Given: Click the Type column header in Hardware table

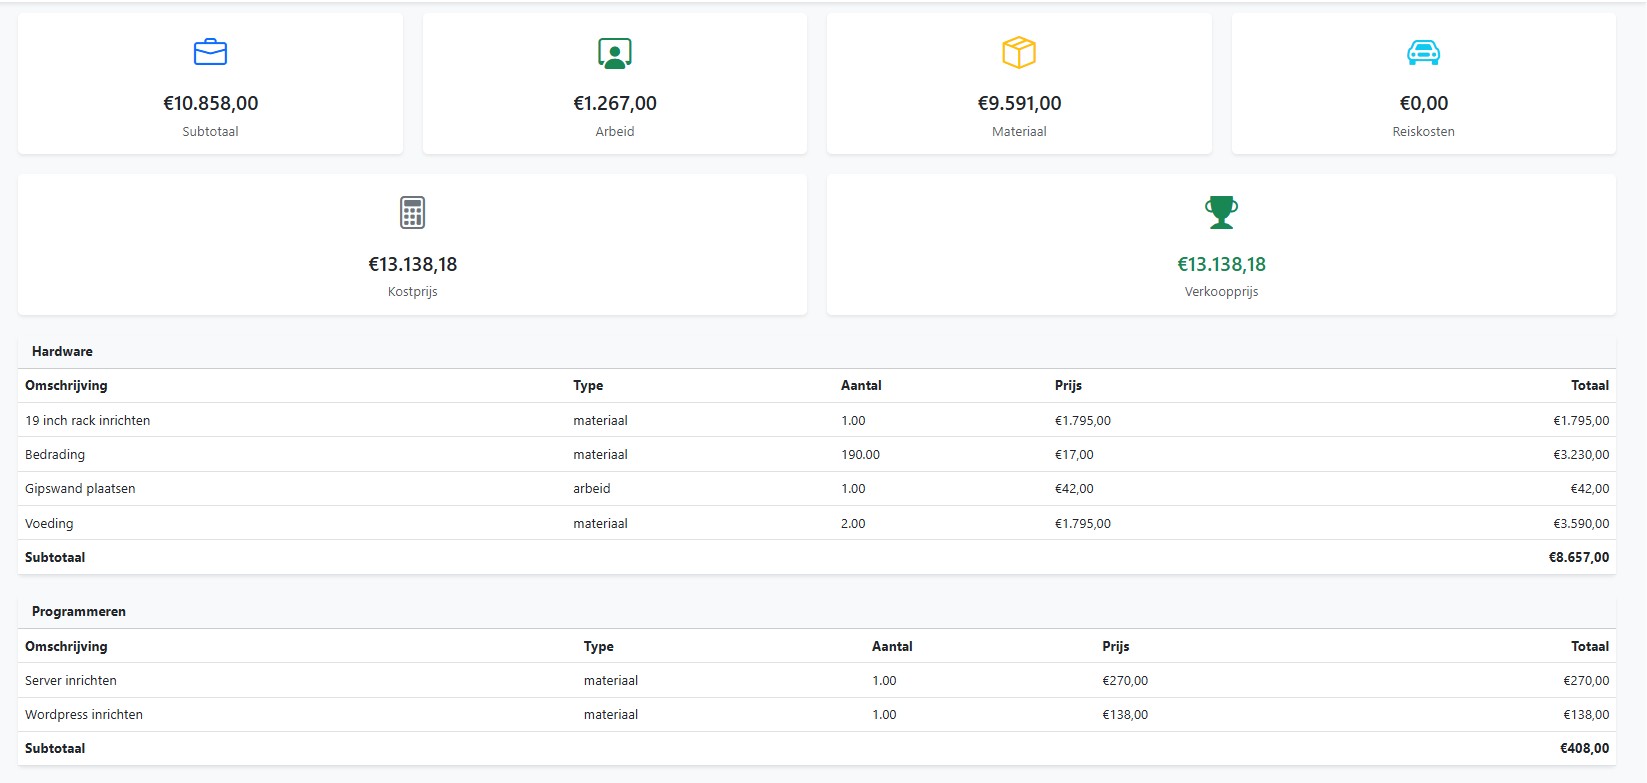Looking at the screenshot, I should tap(588, 386).
